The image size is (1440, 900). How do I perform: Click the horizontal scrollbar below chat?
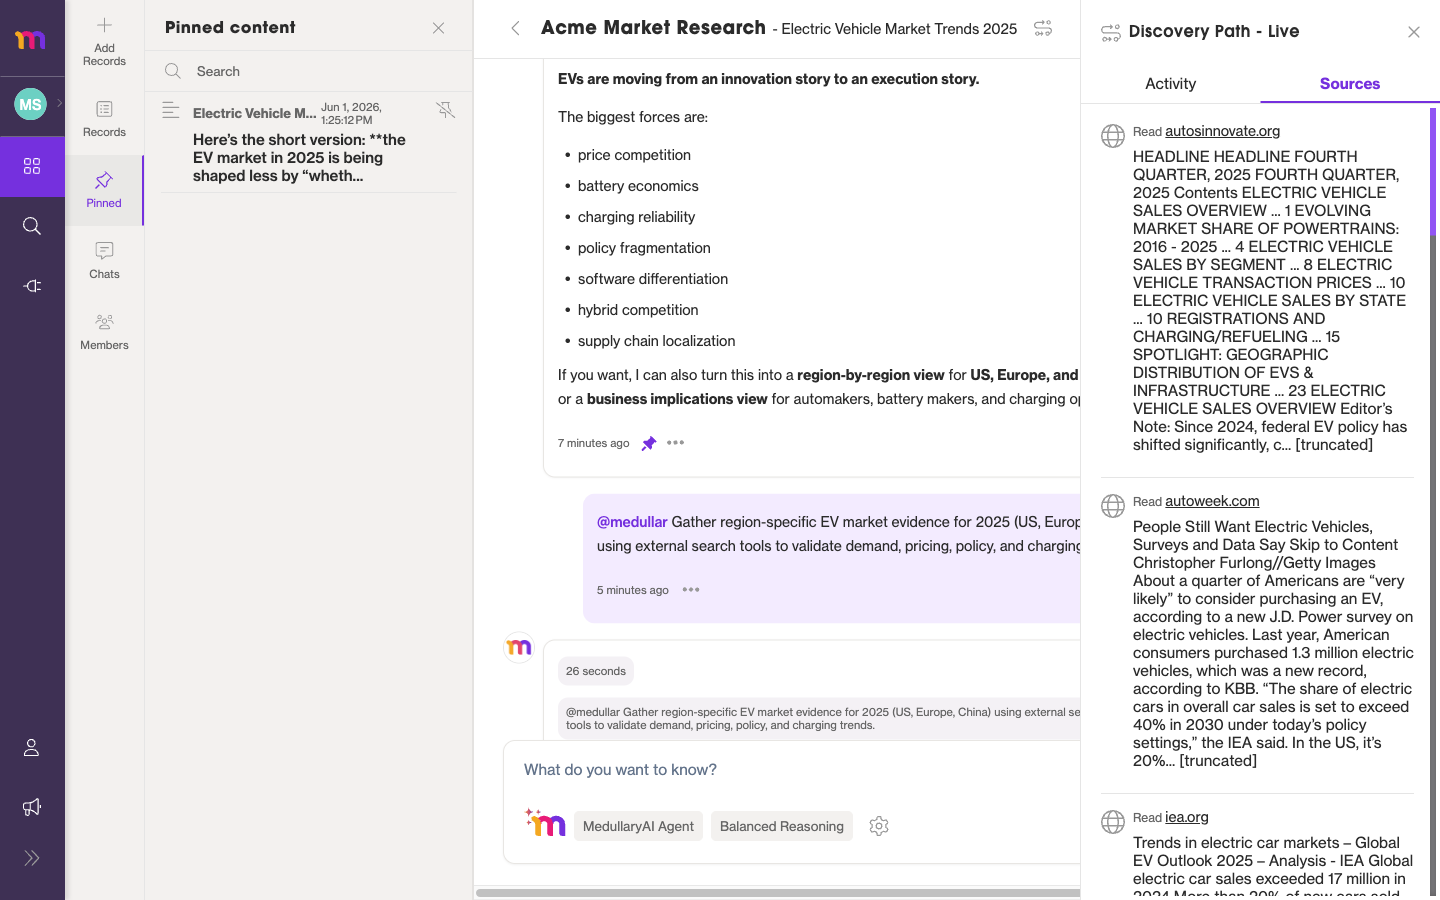pyautogui.click(x=778, y=892)
